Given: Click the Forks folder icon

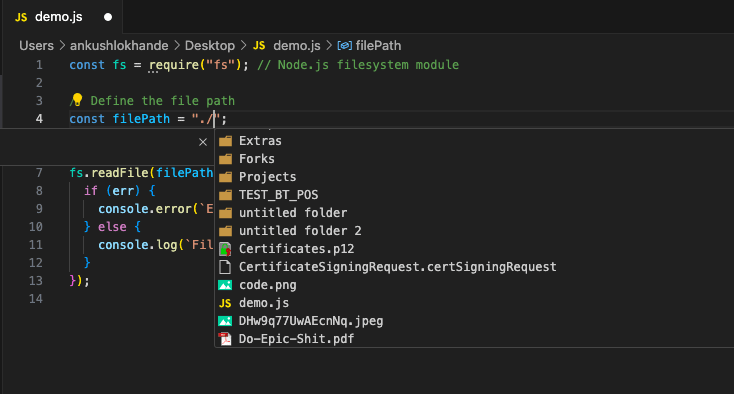Looking at the screenshot, I should (225, 159).
